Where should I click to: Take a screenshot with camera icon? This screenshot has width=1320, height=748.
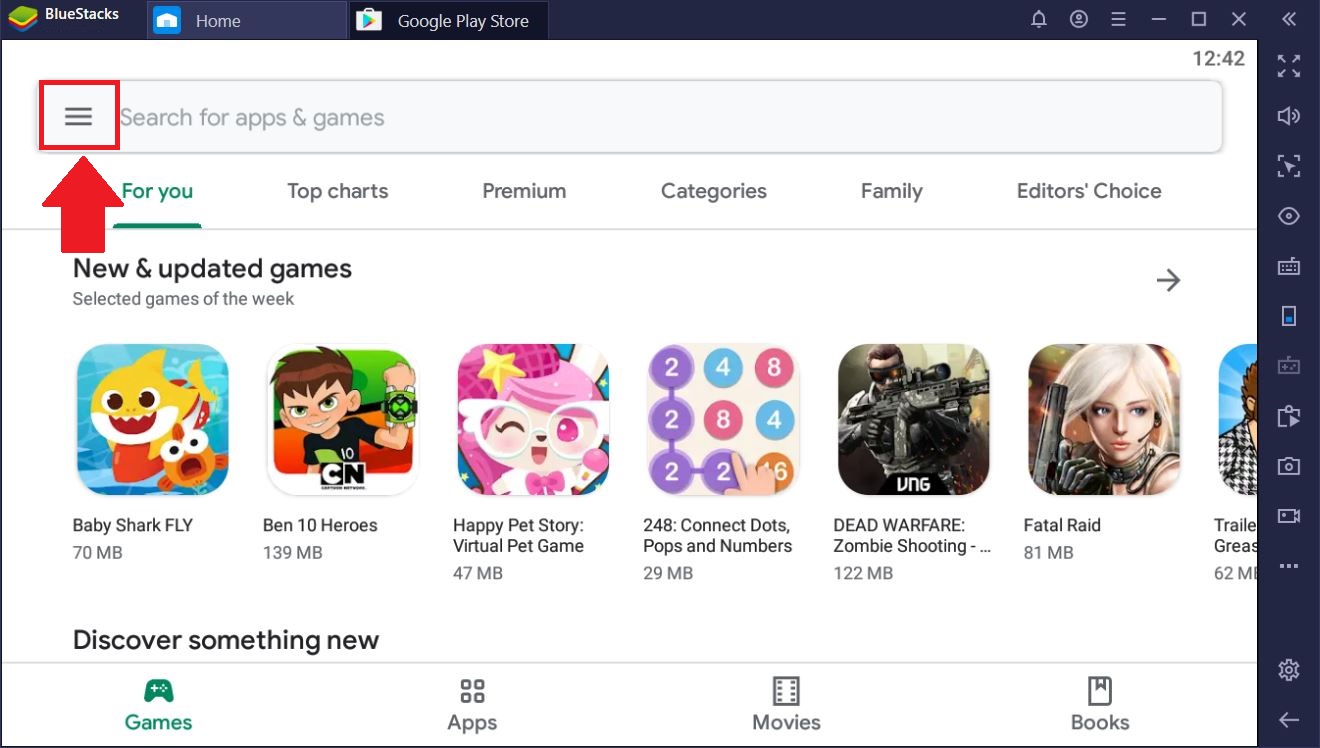pyautogui.click(x=1289, y=466)
